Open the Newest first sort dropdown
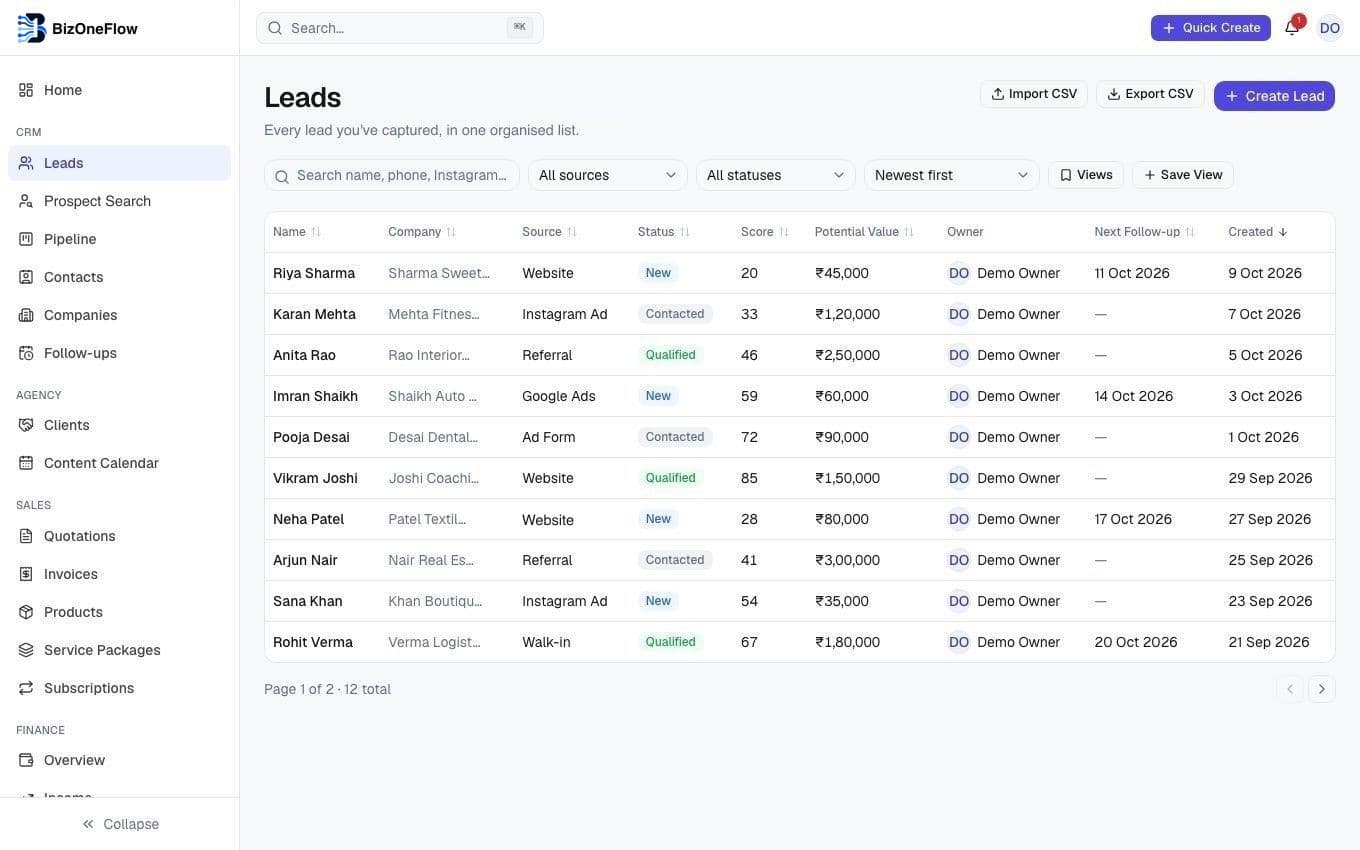Screen dimensions: 1360x850 [952, 175]
